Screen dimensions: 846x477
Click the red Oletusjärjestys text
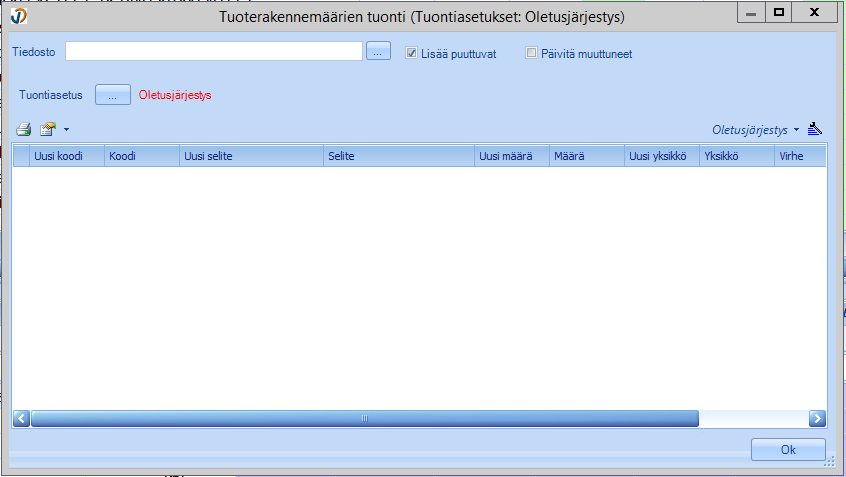click(x=175, y=95)
